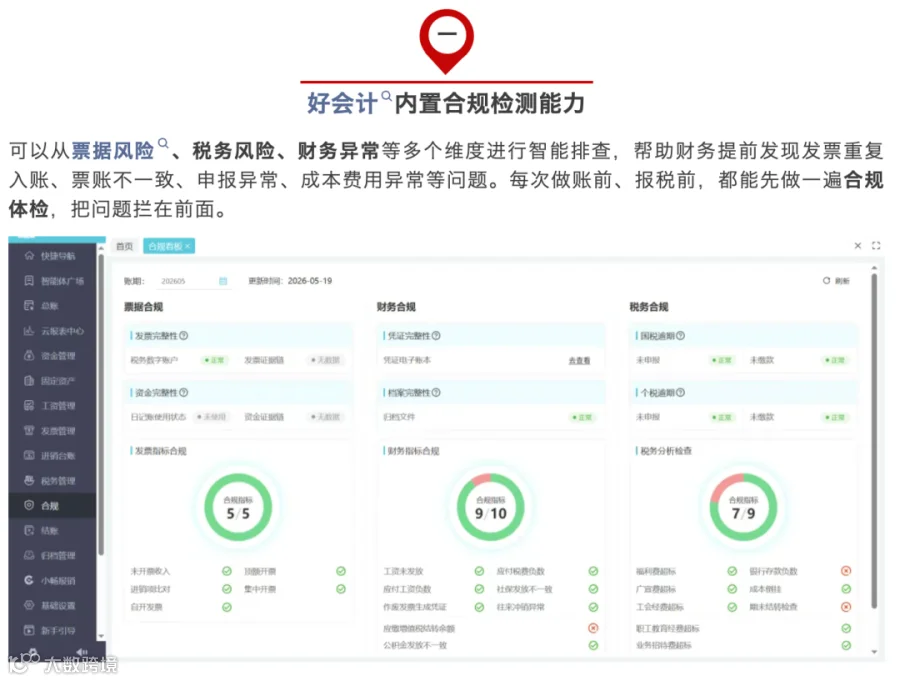Open 归档管理 in the sidebar

coord(51,555)
